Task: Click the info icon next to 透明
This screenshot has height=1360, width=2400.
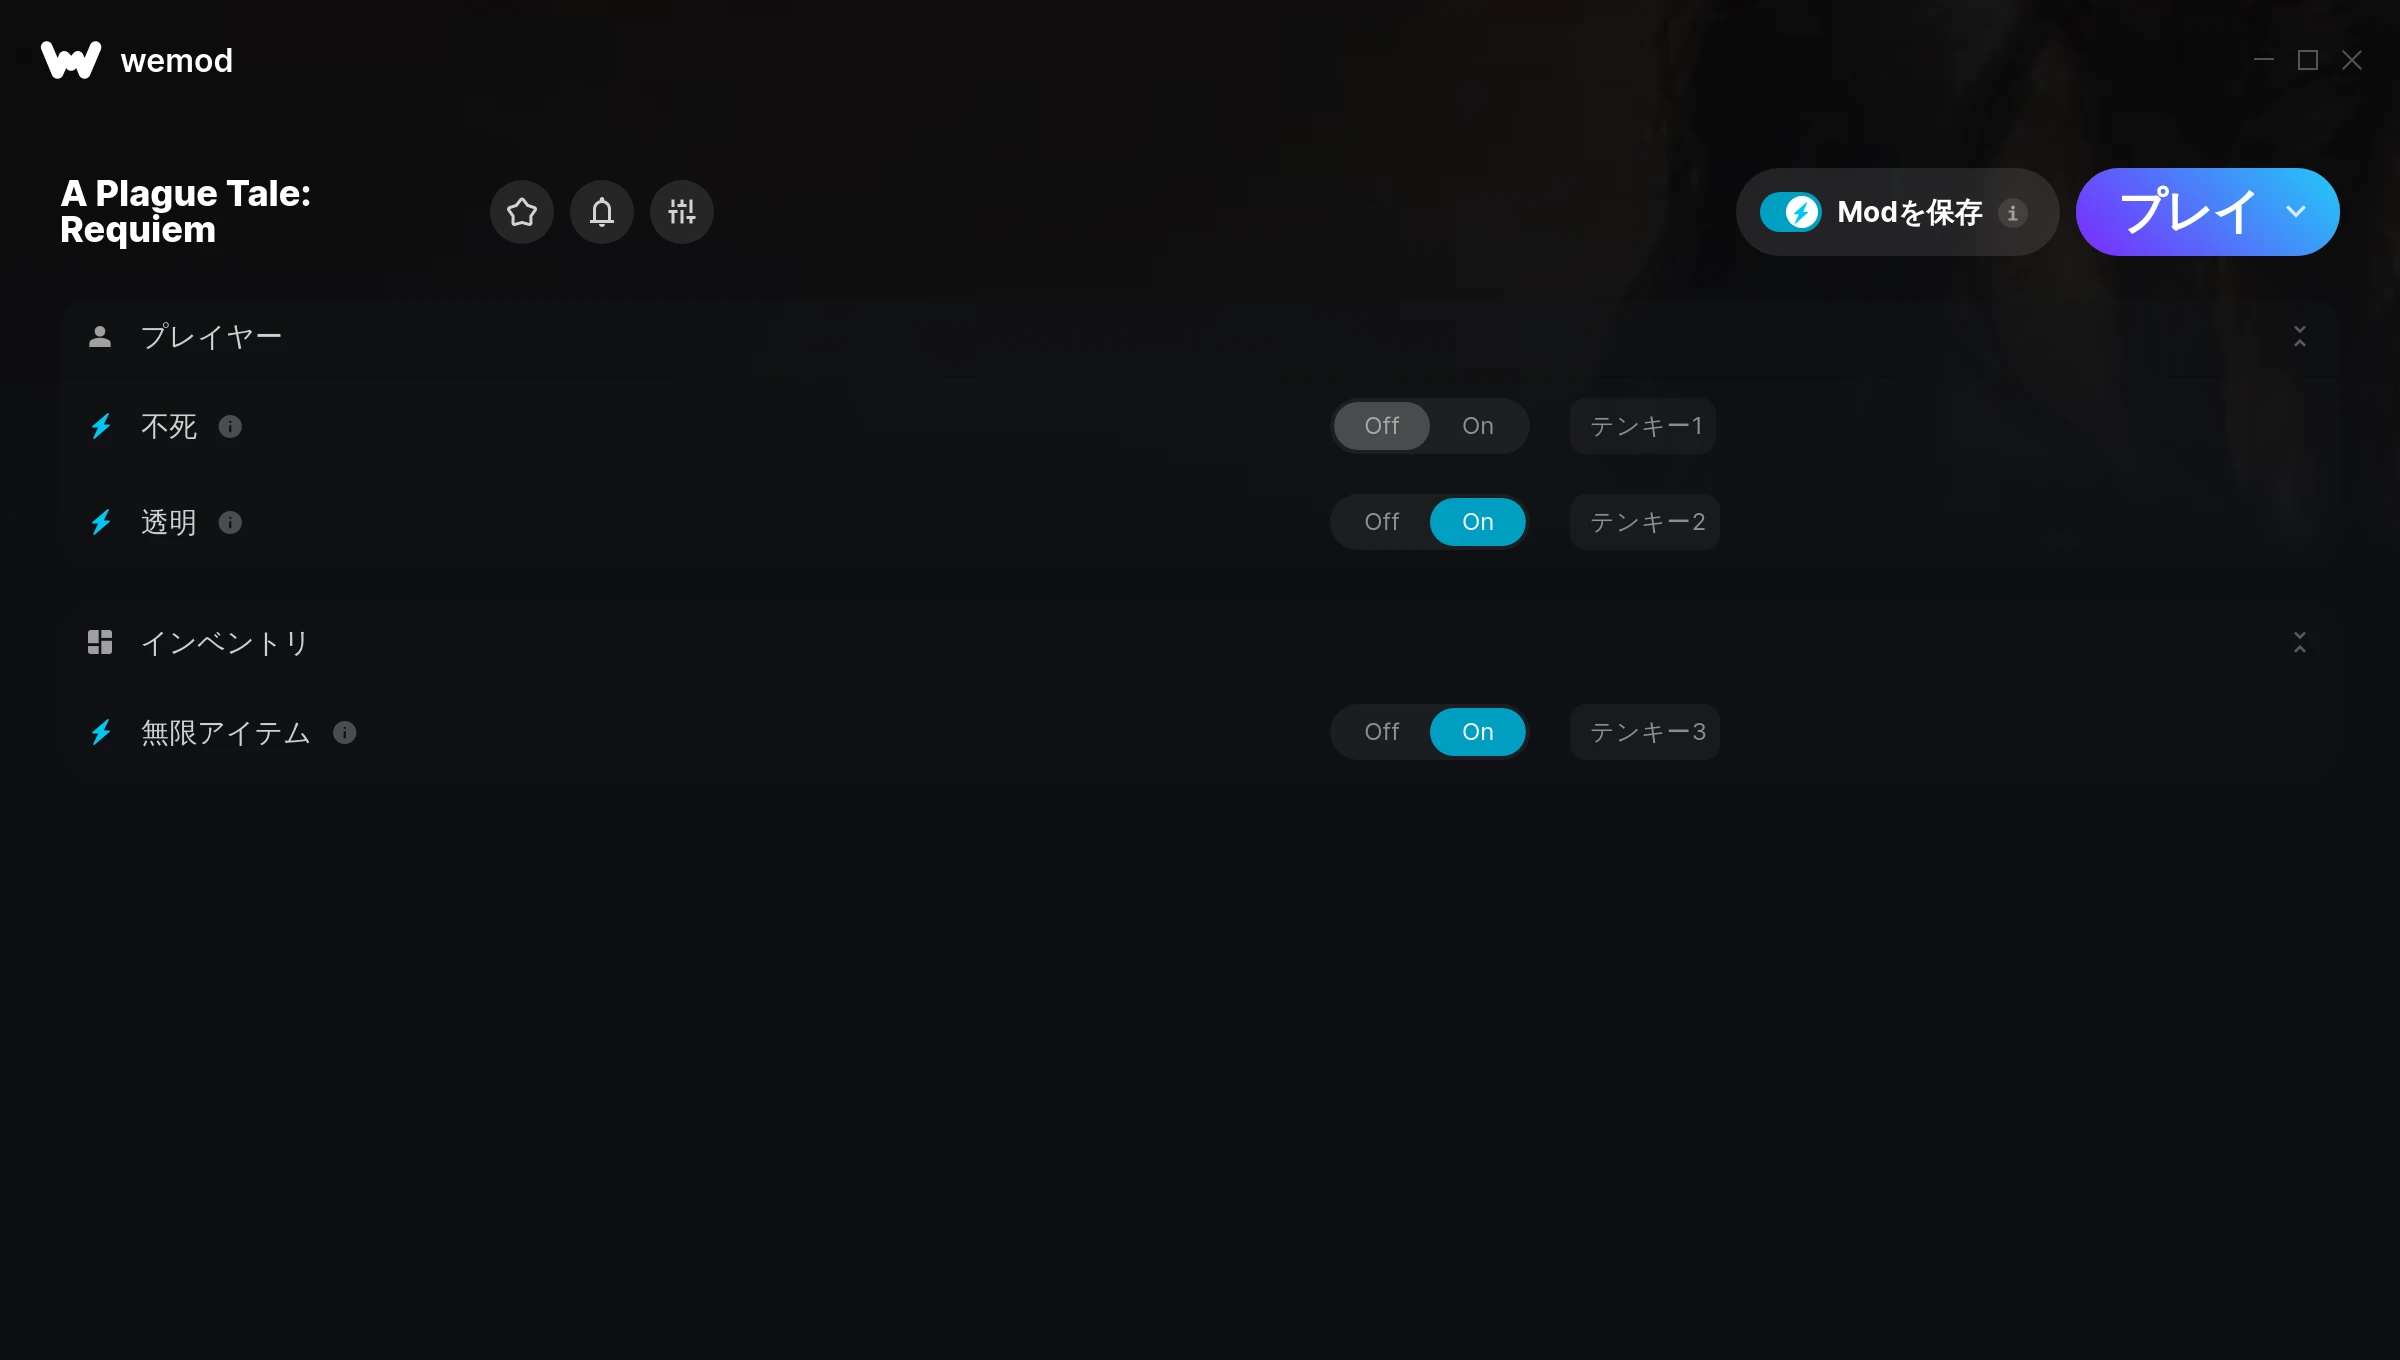Action: click(x=230, y=523)
